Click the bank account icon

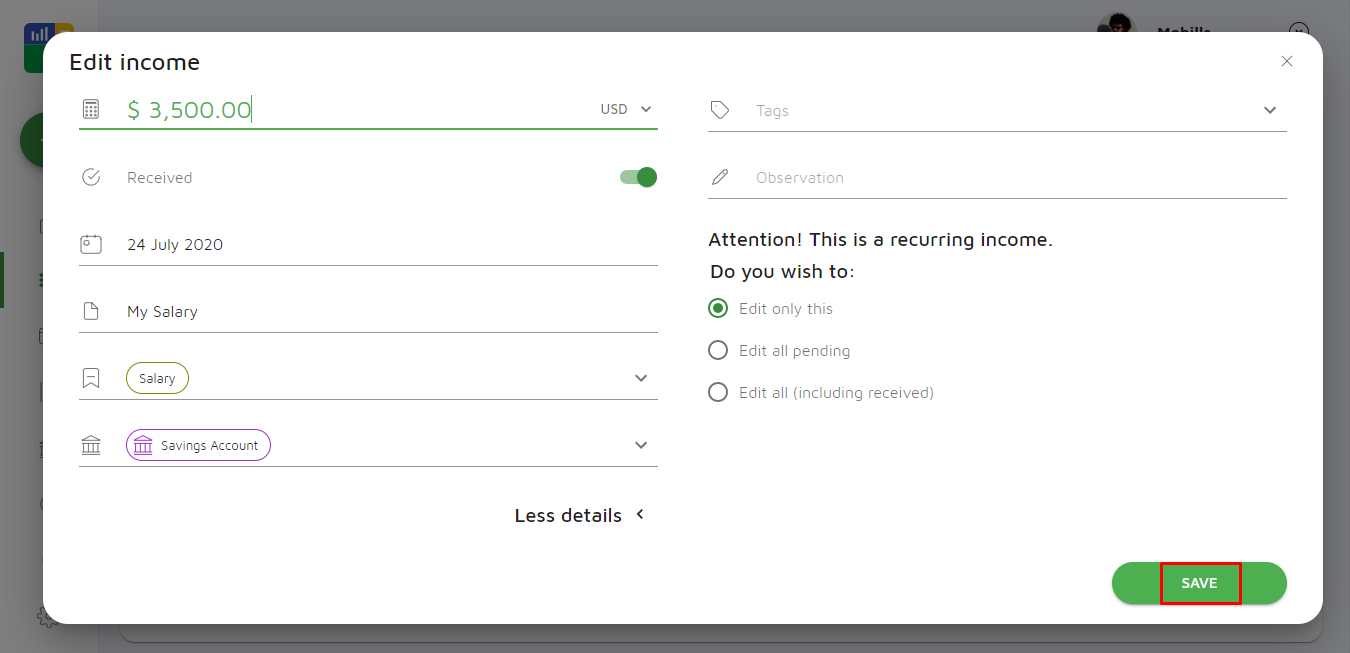click(x=91, y=445)
